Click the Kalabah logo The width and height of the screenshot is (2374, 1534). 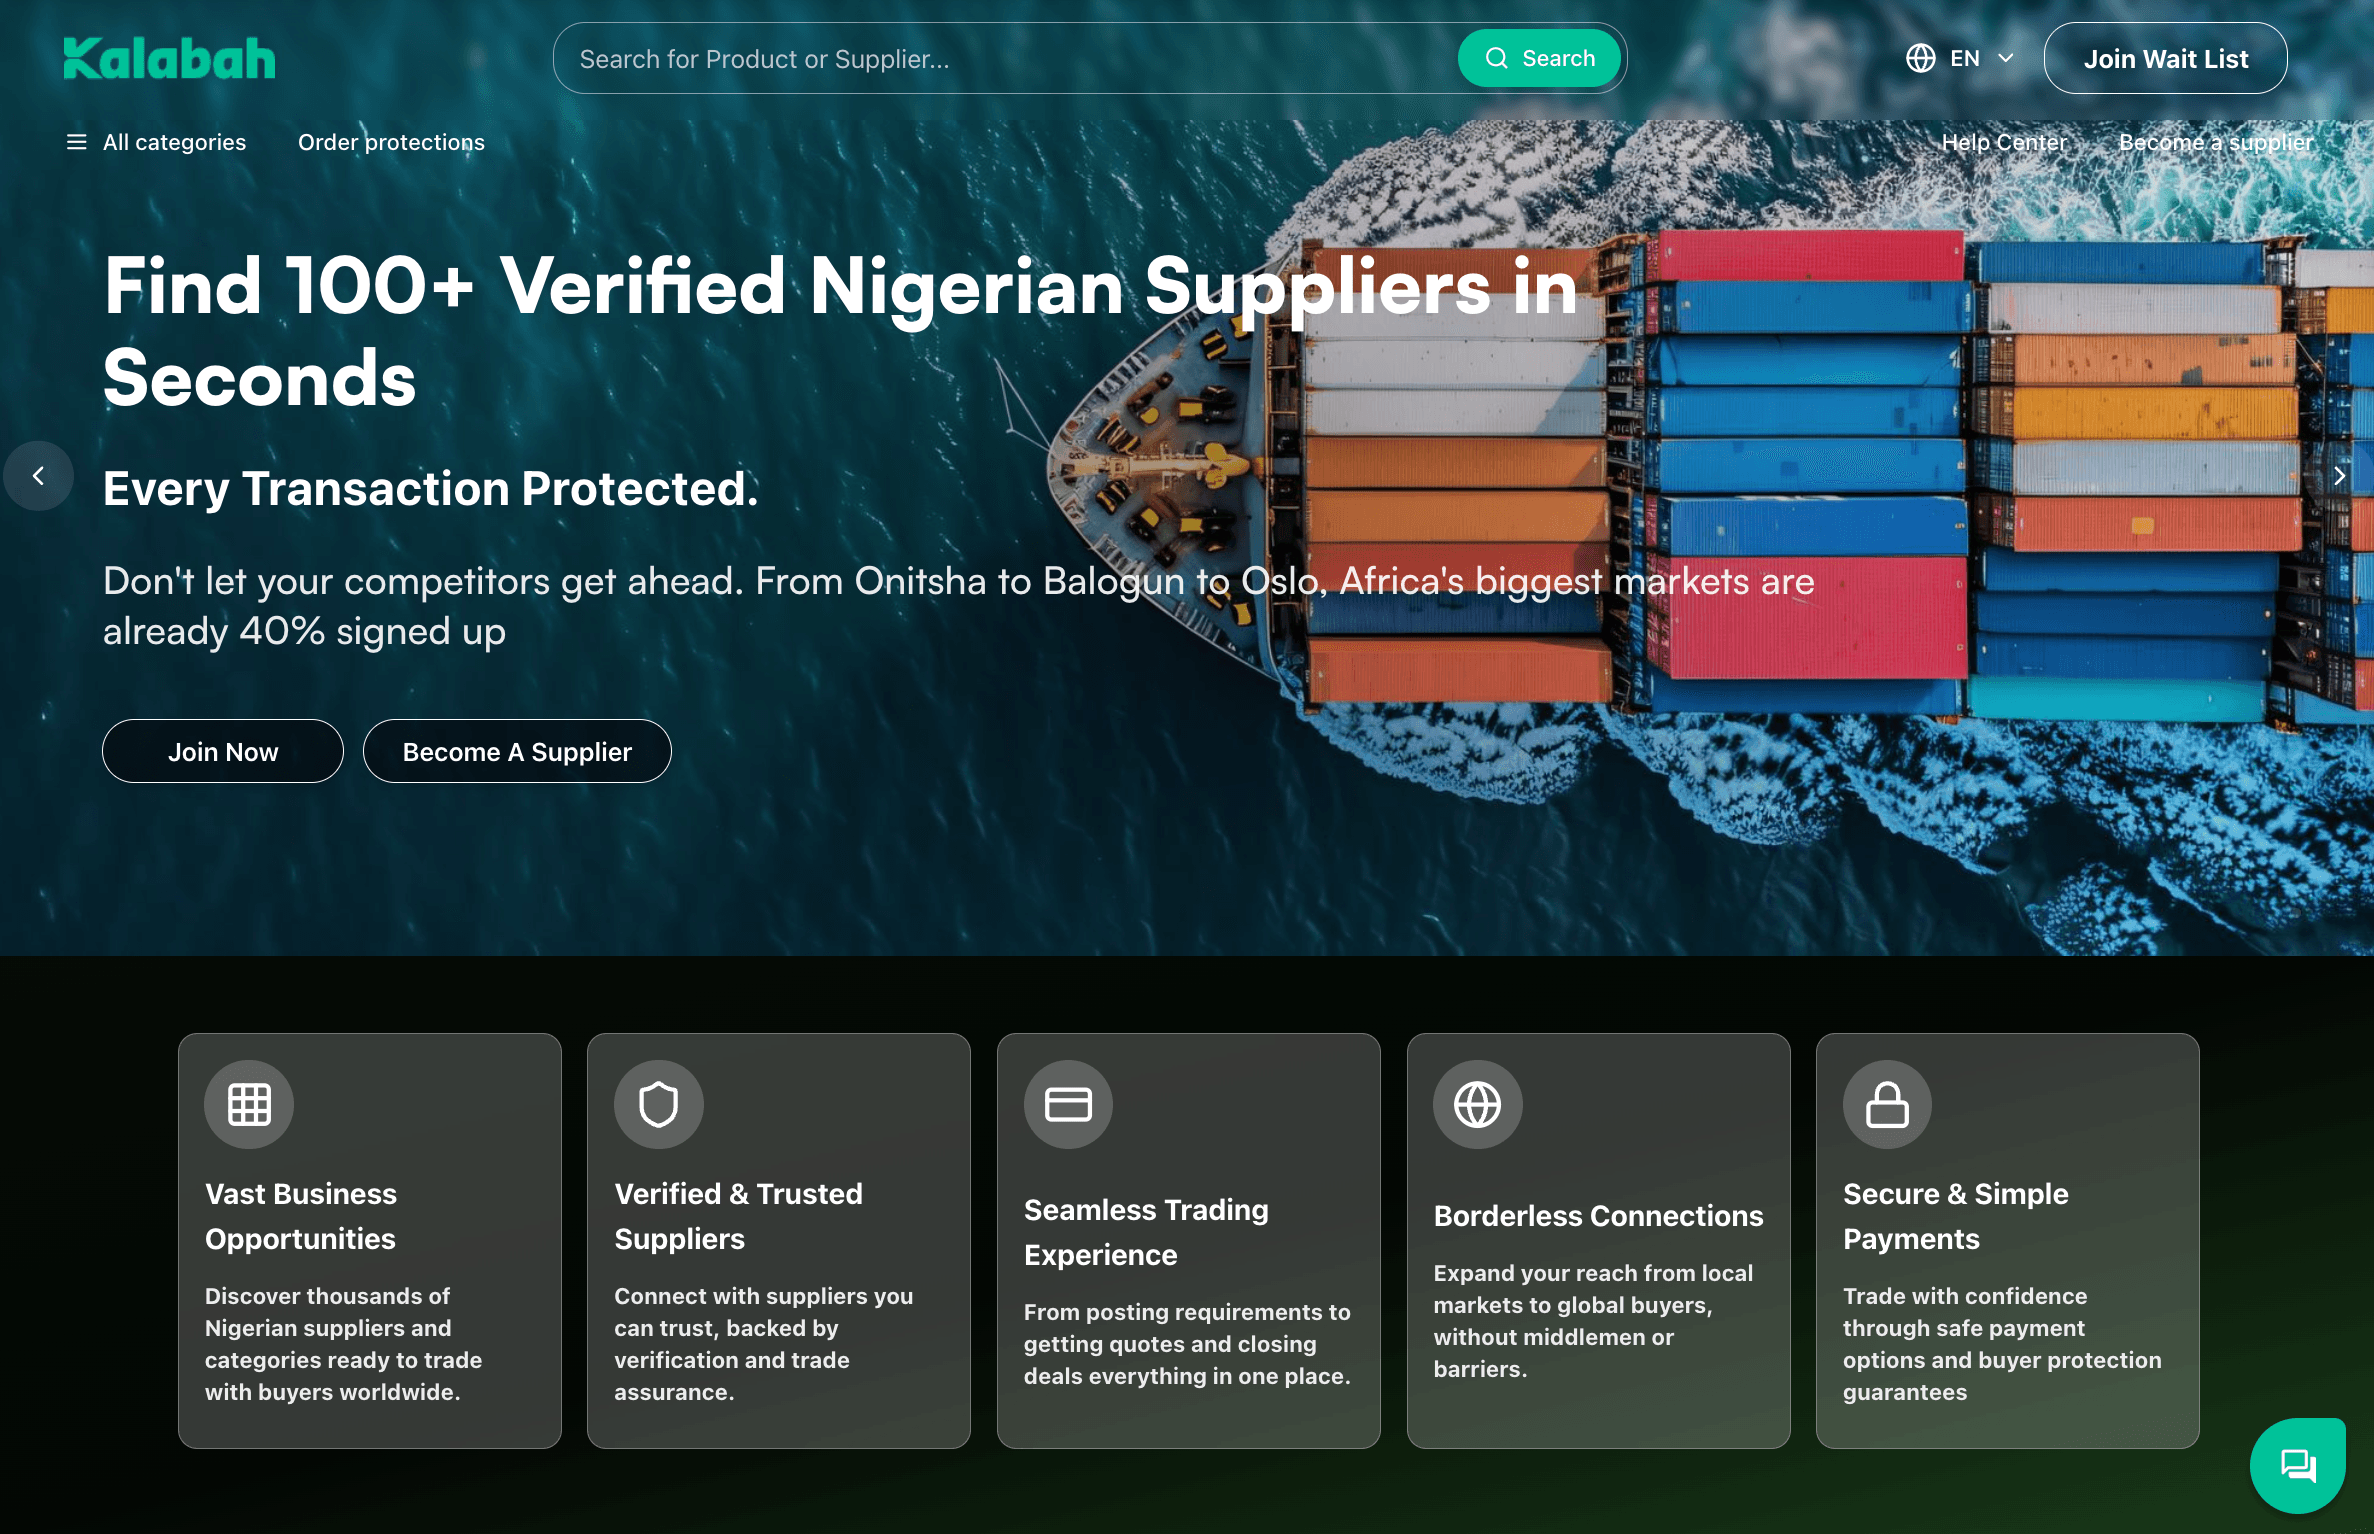[x=169, y=59]
